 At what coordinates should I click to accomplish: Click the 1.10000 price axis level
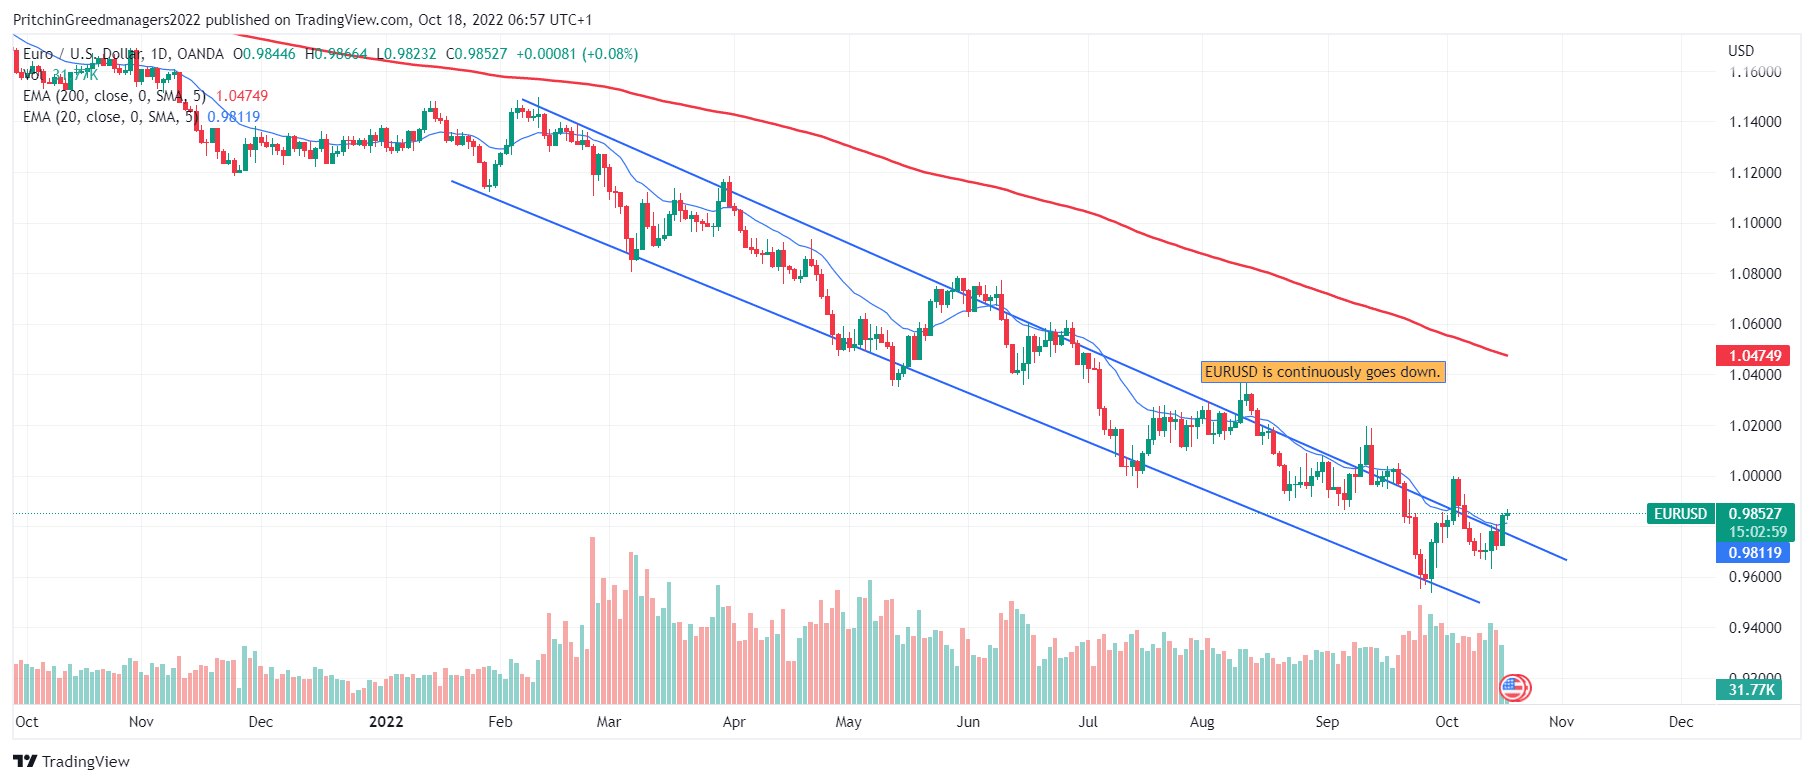point(1755,223)
